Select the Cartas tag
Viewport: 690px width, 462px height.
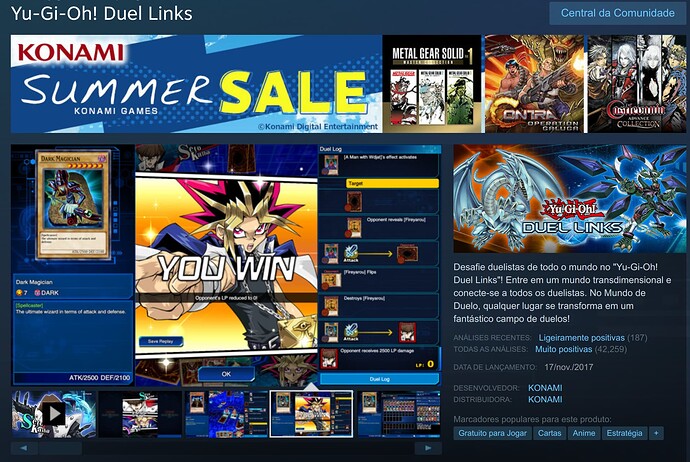coord(550,433)
